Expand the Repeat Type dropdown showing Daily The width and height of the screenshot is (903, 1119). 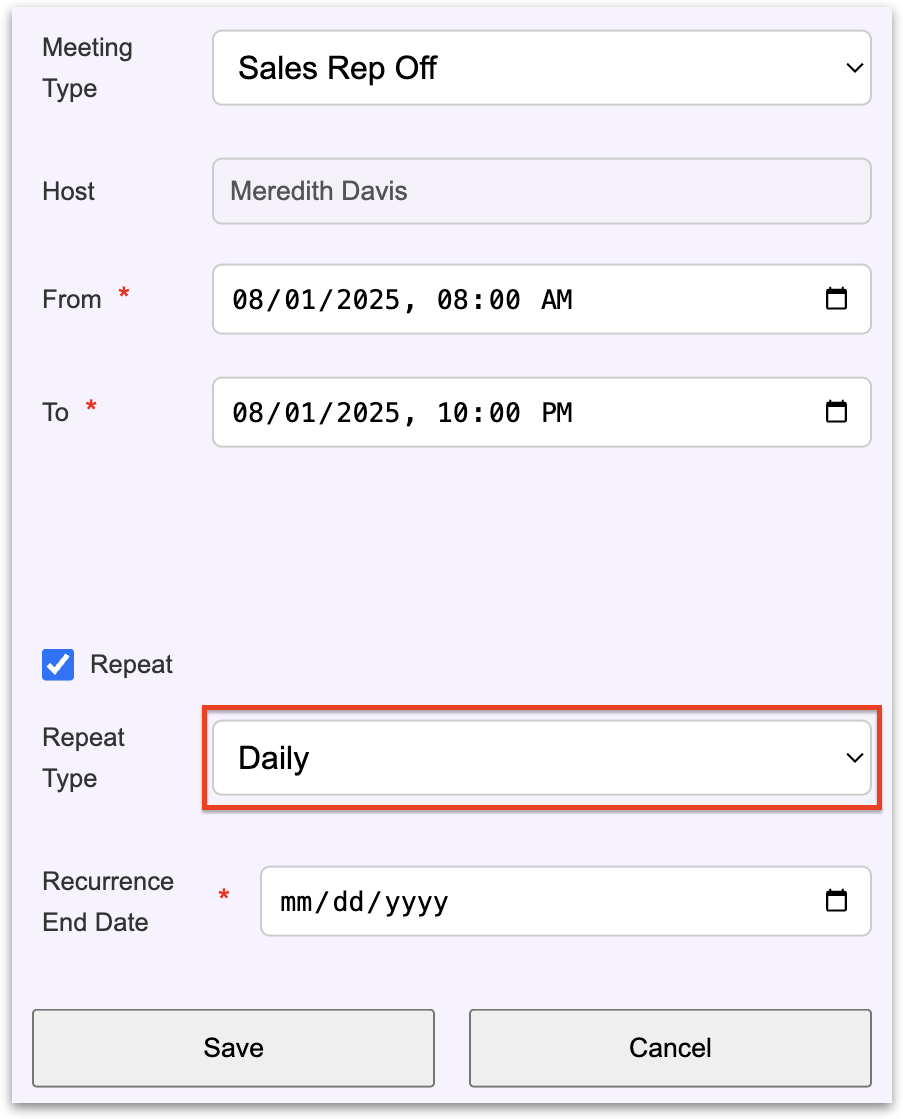click(x=541, y=758)
